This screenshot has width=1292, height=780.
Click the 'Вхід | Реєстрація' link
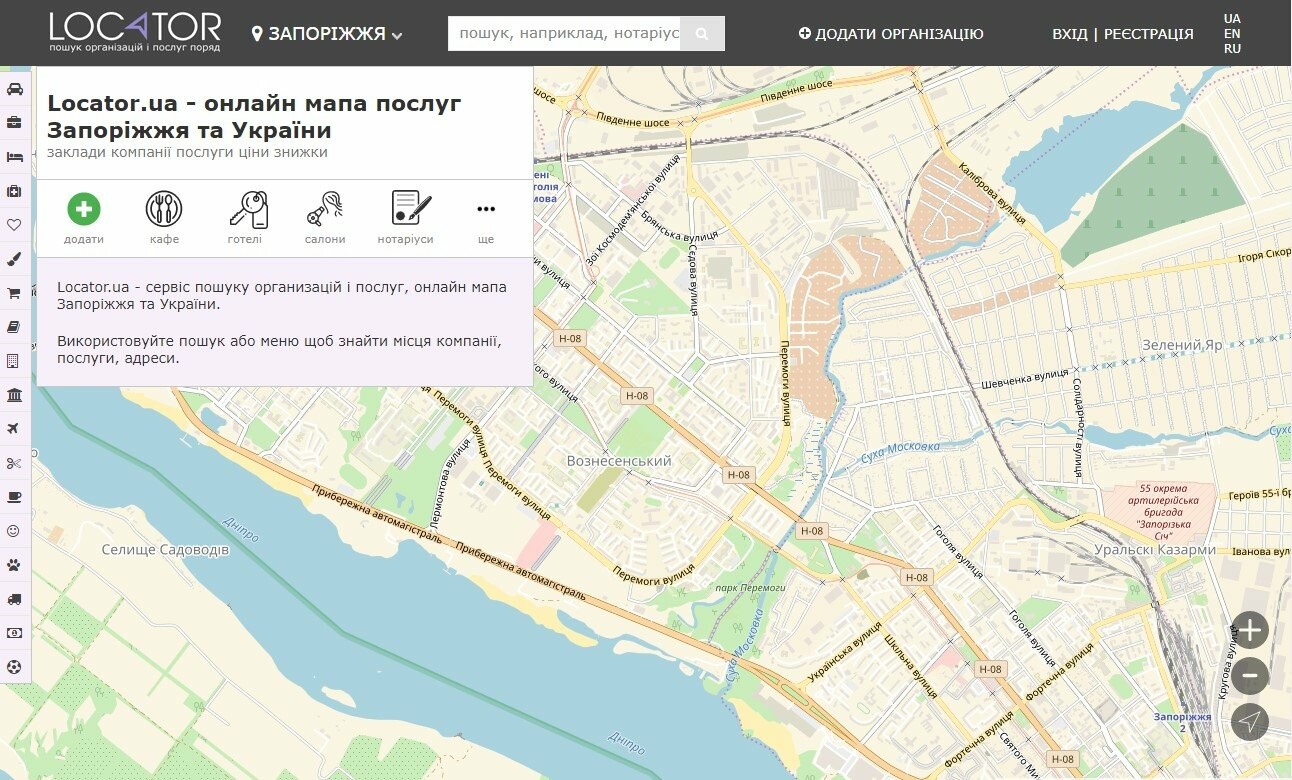click(1122, 34)
